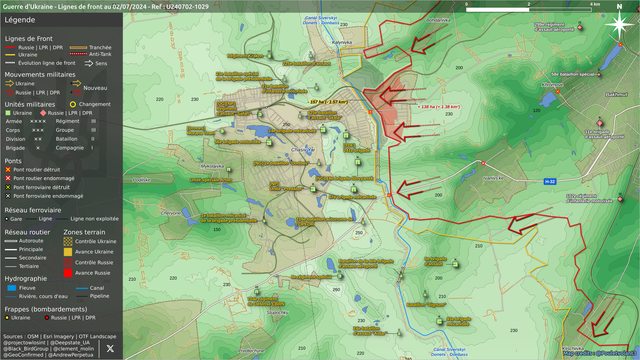This screenshot has width=640, height=360.
Task: Select the H-32 road shield
Action: (x=550, y=181)
